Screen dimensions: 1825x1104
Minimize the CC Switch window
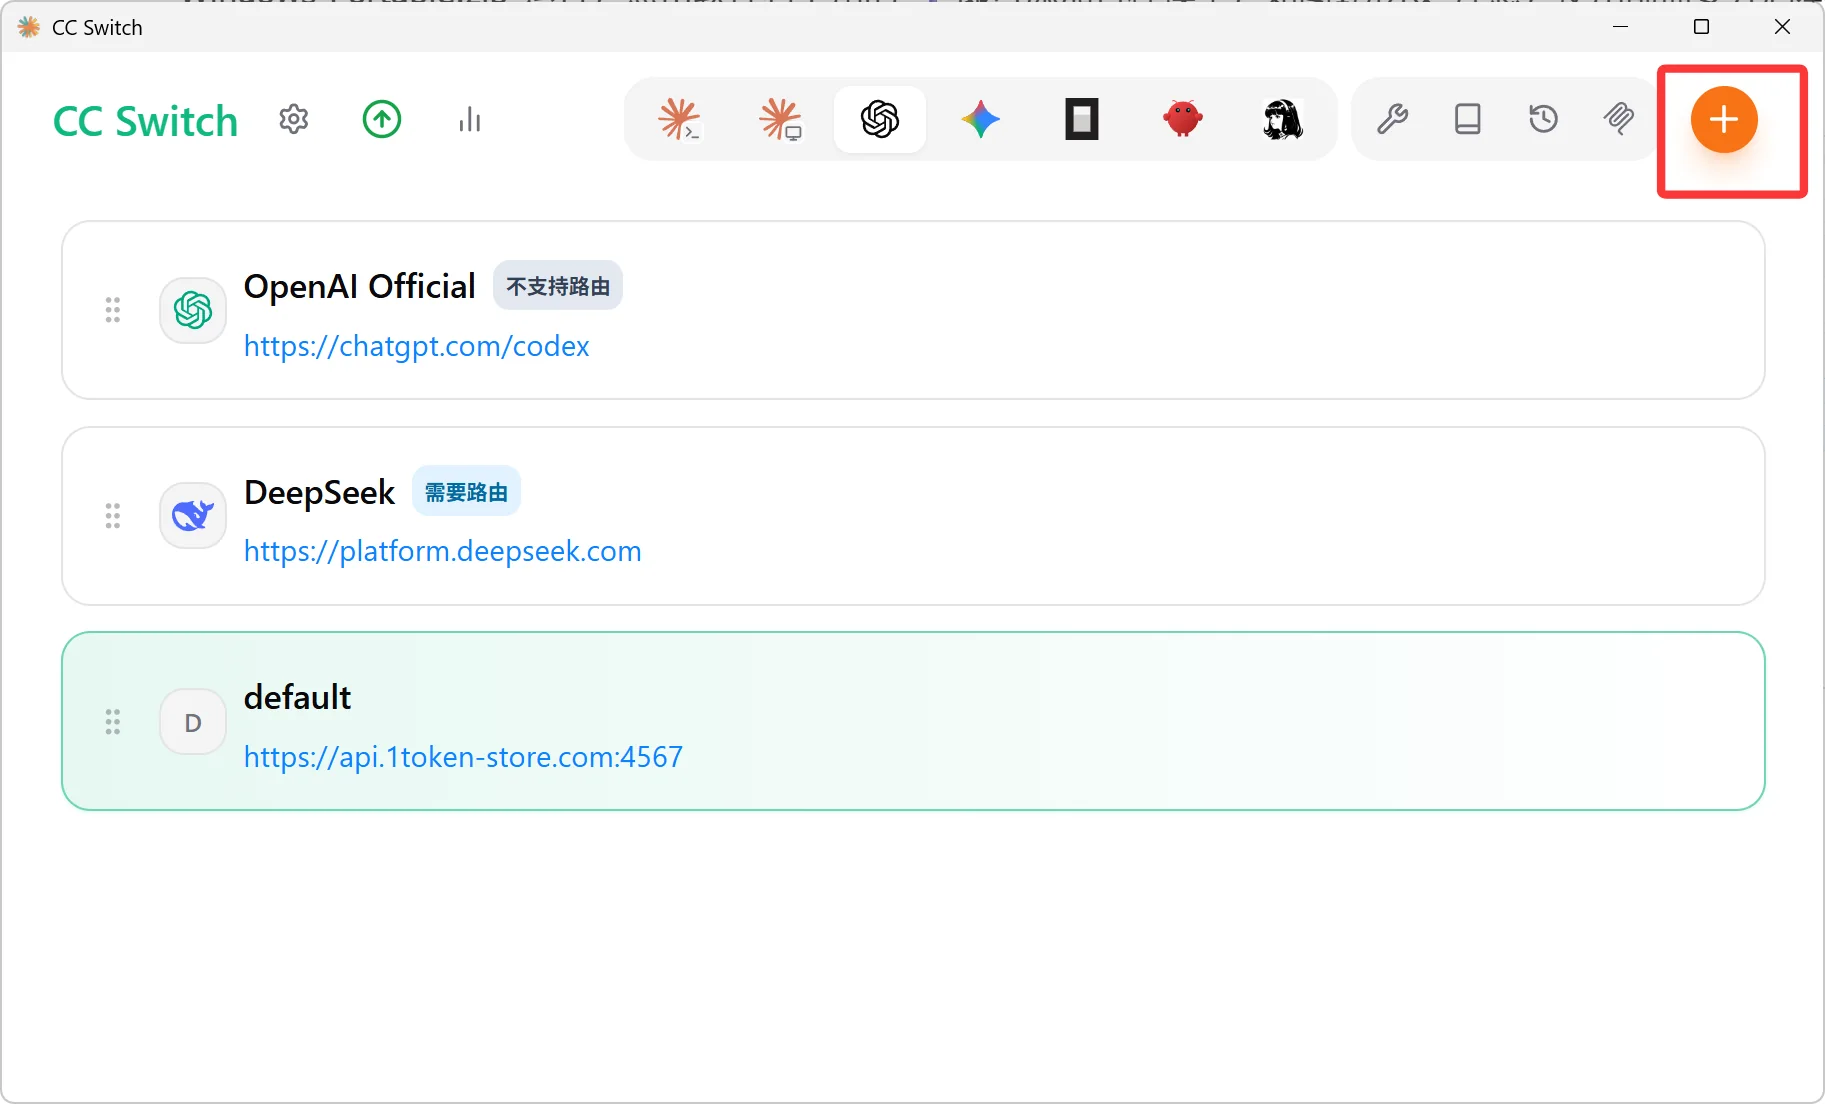click(1621, 27)
